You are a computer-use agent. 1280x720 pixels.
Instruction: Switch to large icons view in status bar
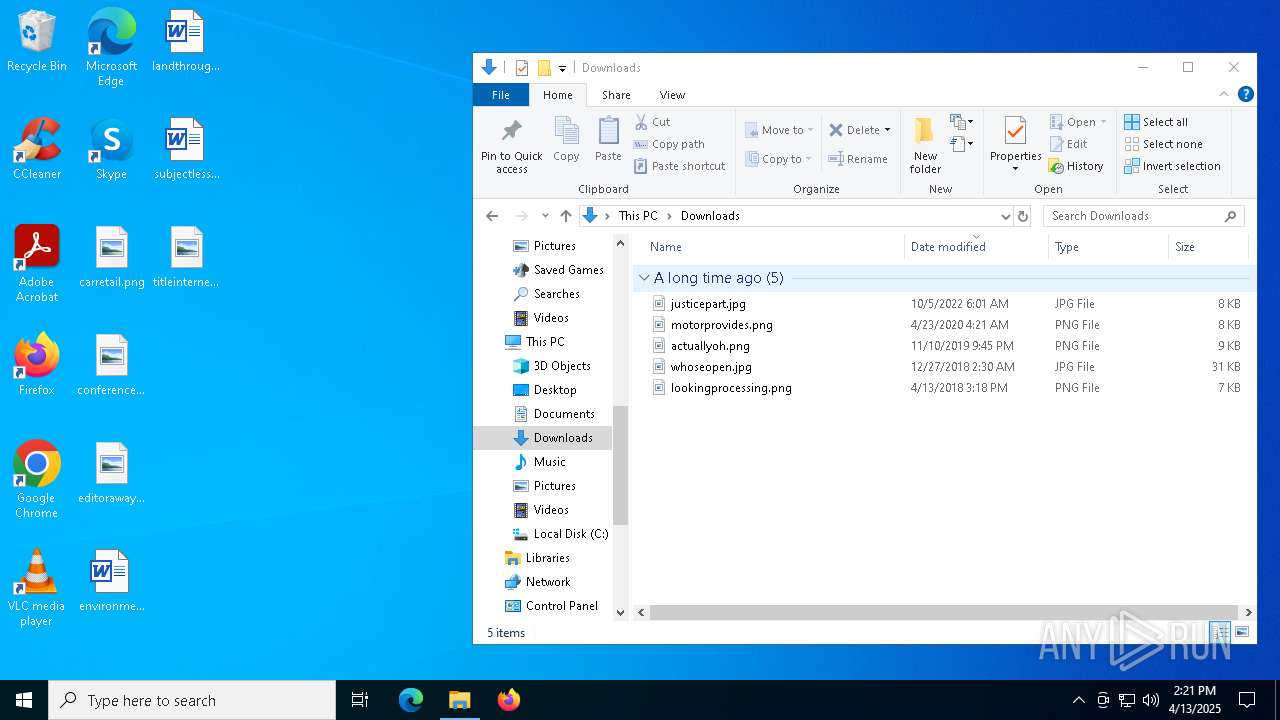1242,632
